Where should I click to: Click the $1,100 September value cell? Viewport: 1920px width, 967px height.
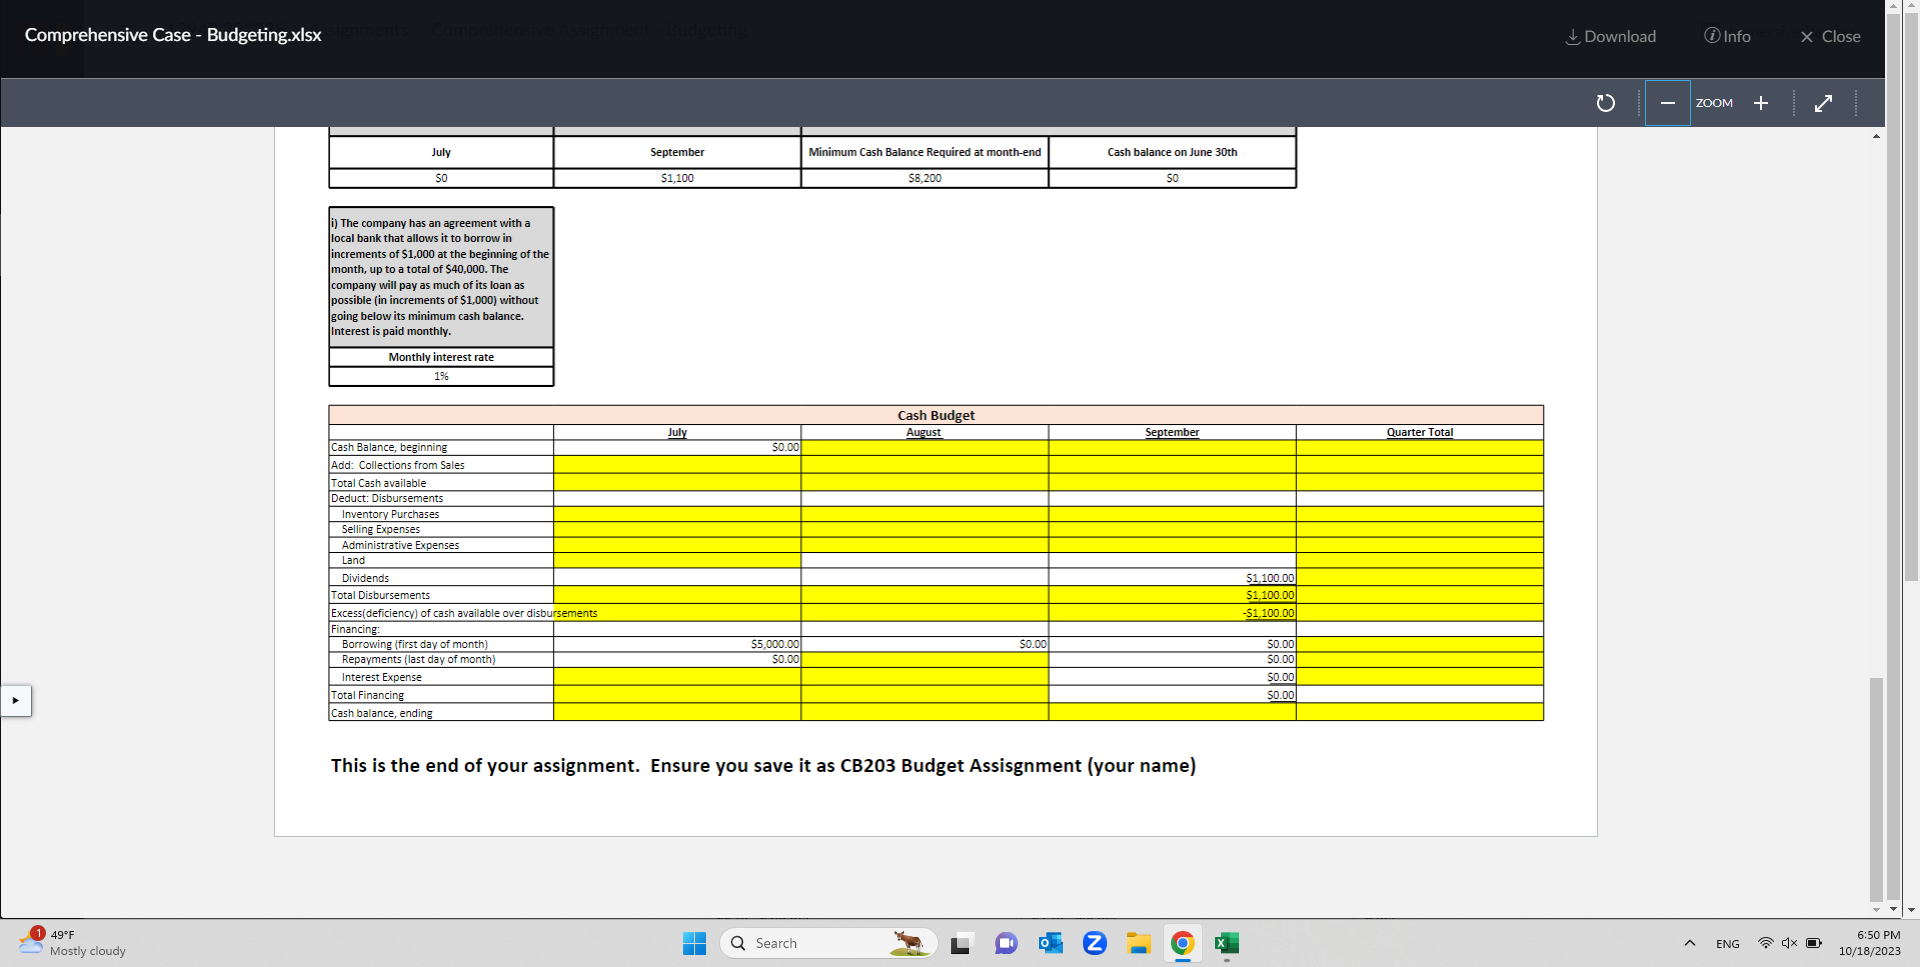click(677, 178)
